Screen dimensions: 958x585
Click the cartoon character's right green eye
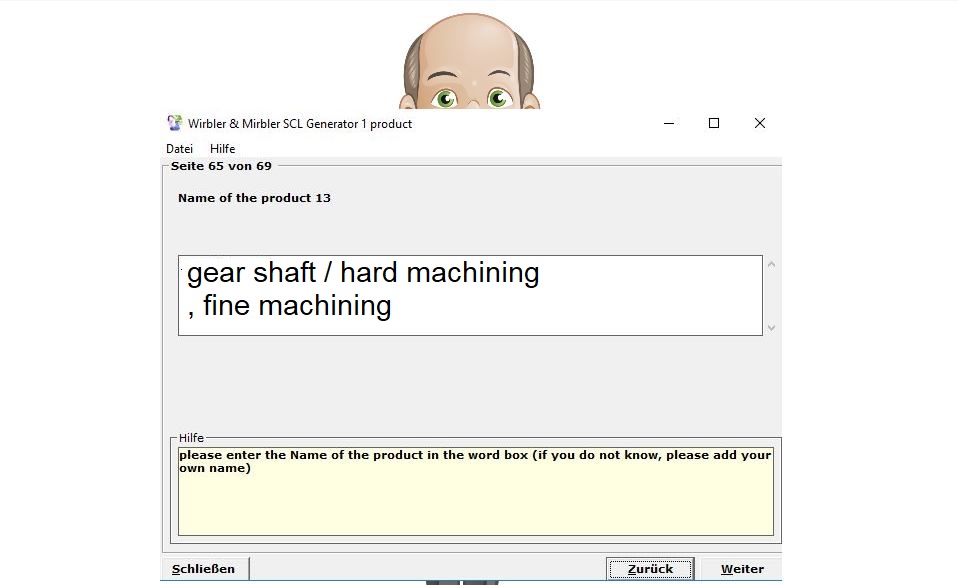point(498,98)
